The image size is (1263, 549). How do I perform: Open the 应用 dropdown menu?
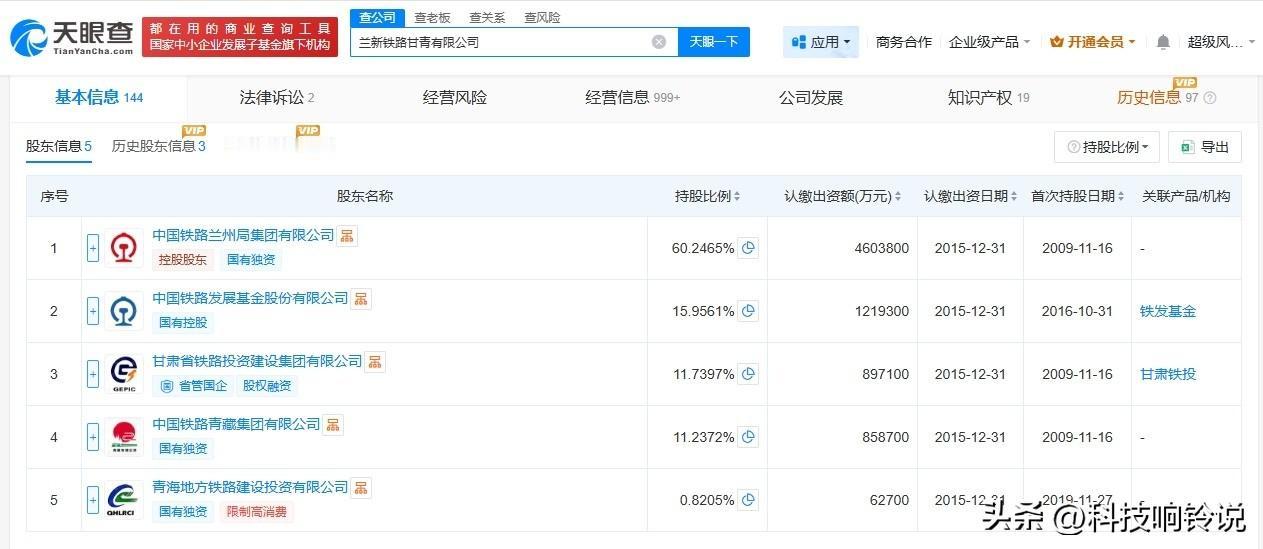821,42
